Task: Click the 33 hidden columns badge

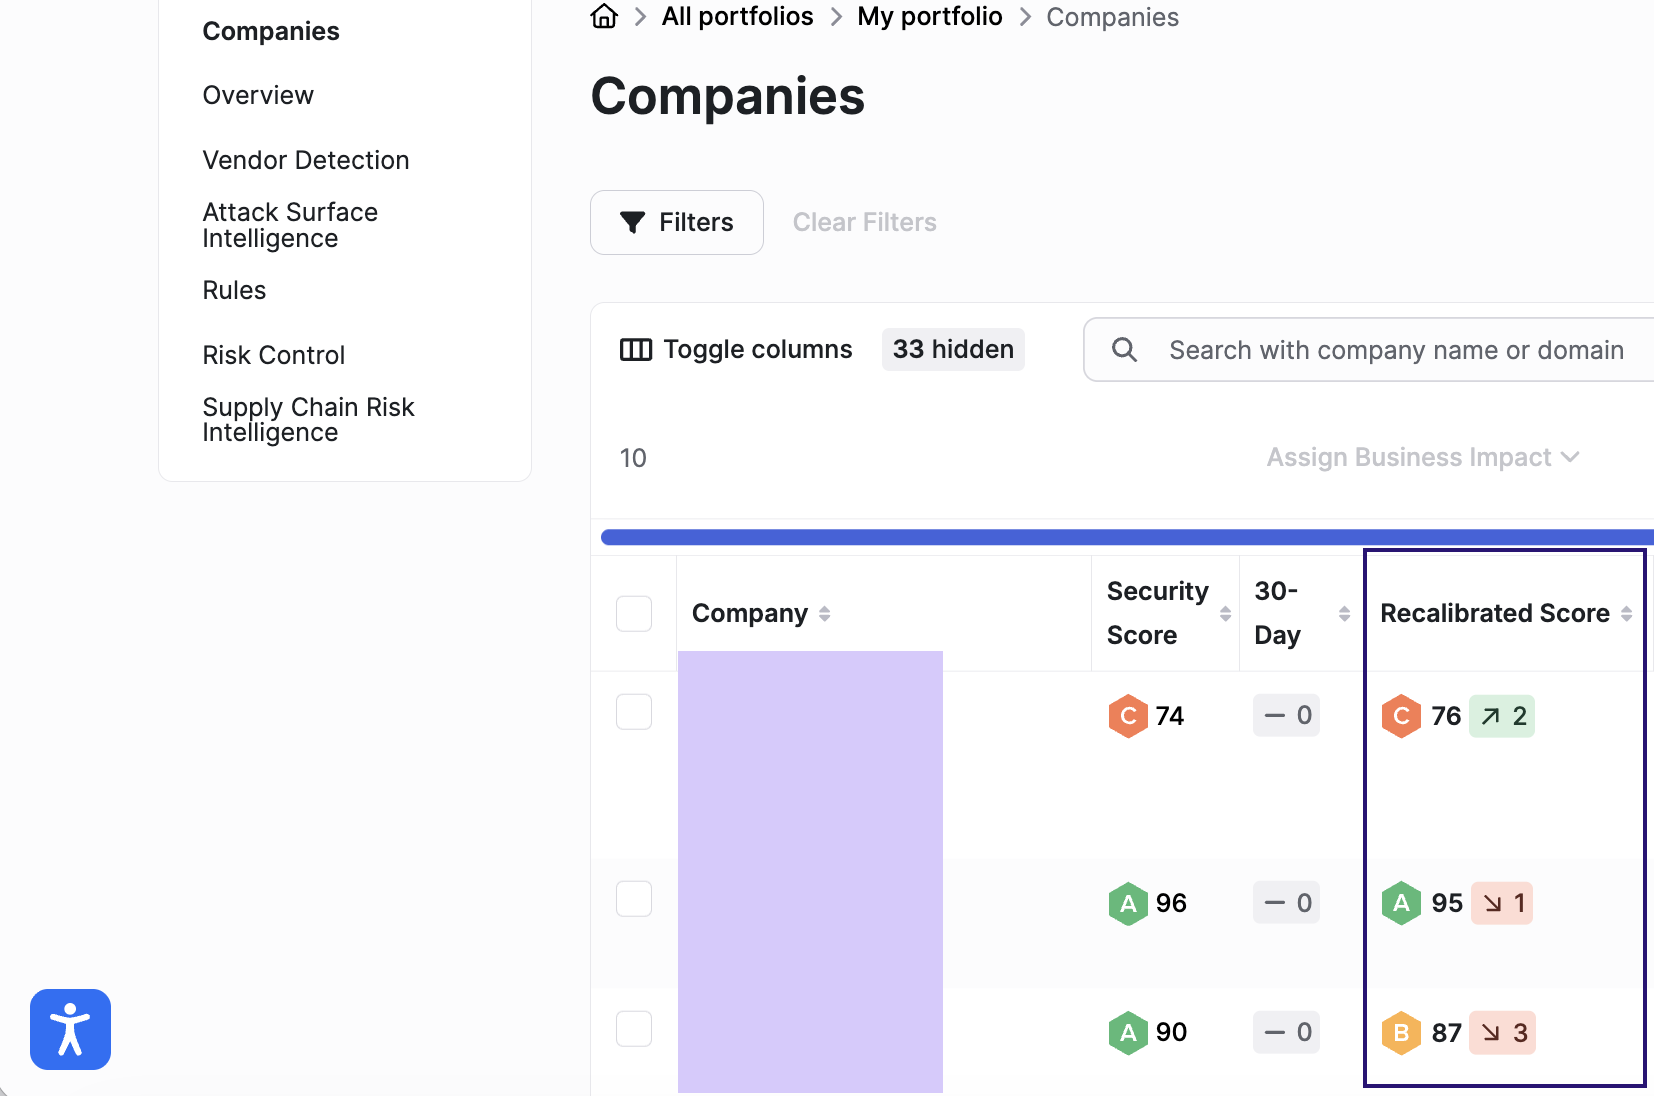Action: (953, 349)
